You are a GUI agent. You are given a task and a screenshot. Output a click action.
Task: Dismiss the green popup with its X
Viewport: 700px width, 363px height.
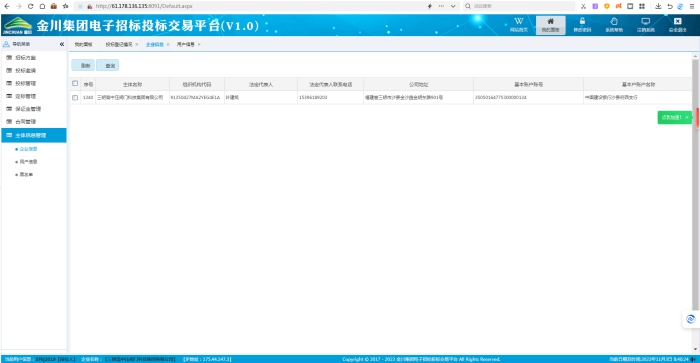[687, 117]
